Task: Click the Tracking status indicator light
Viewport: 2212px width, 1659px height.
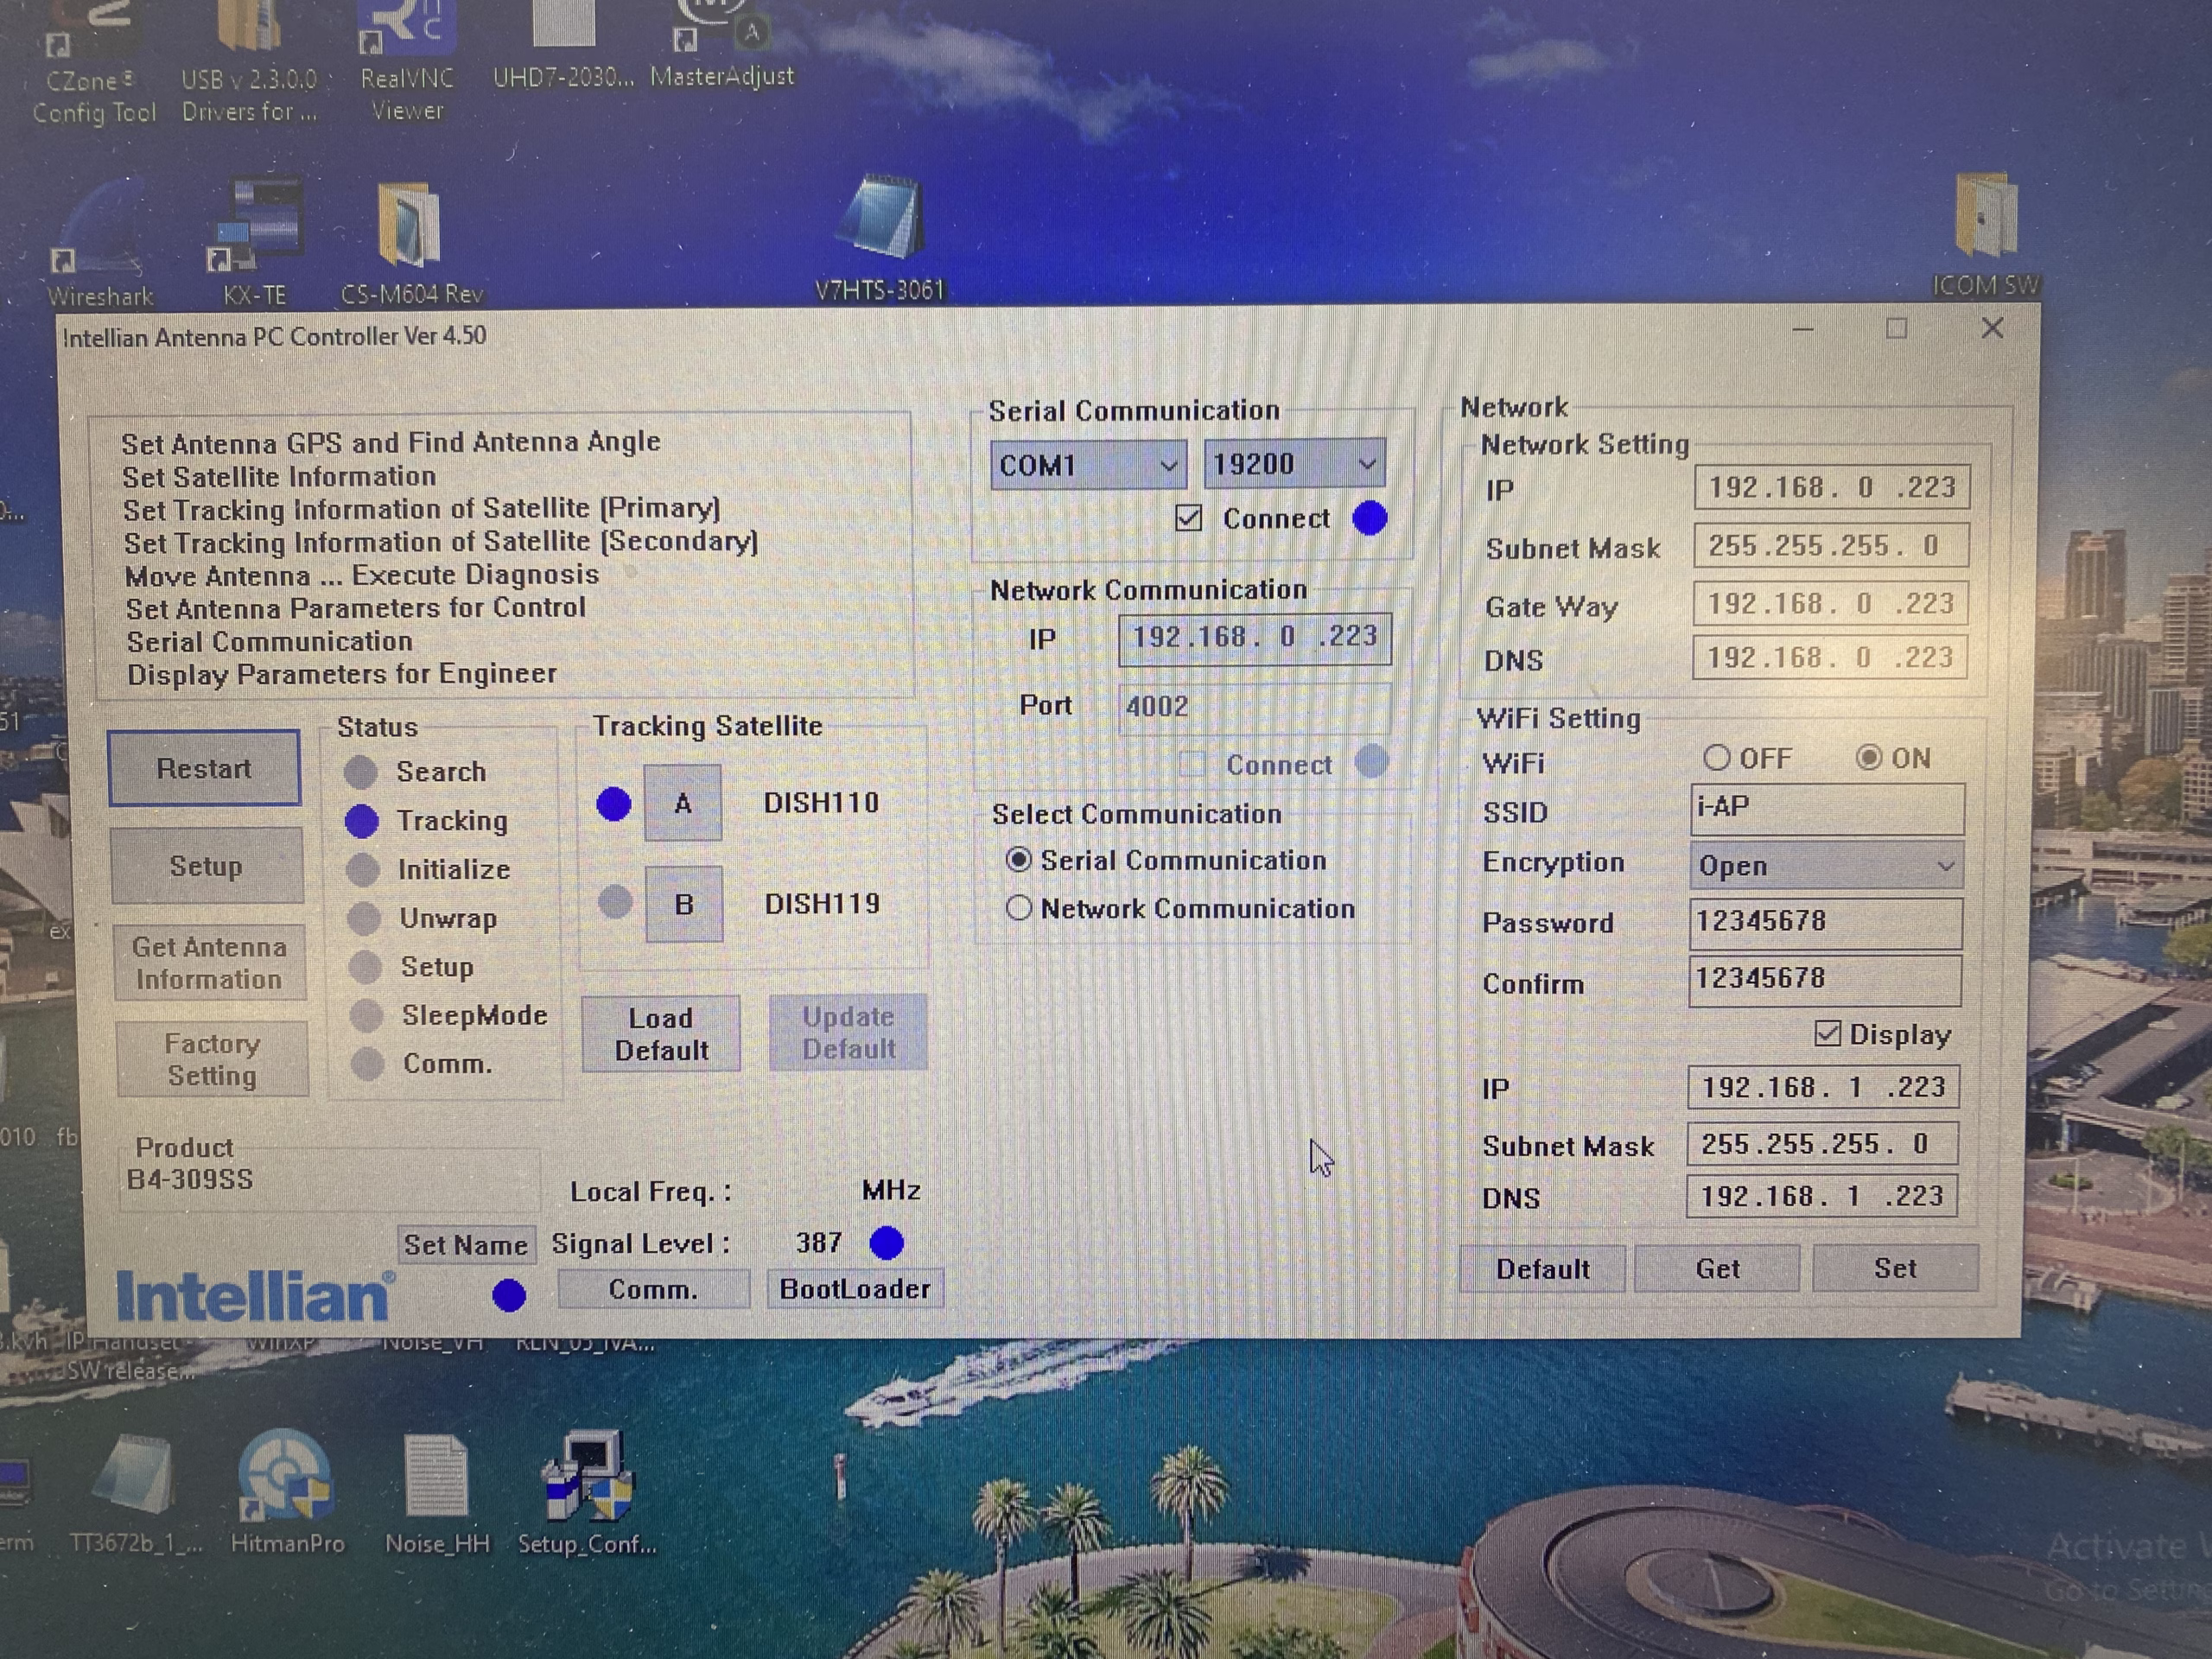Action: (x=362, y=821)
